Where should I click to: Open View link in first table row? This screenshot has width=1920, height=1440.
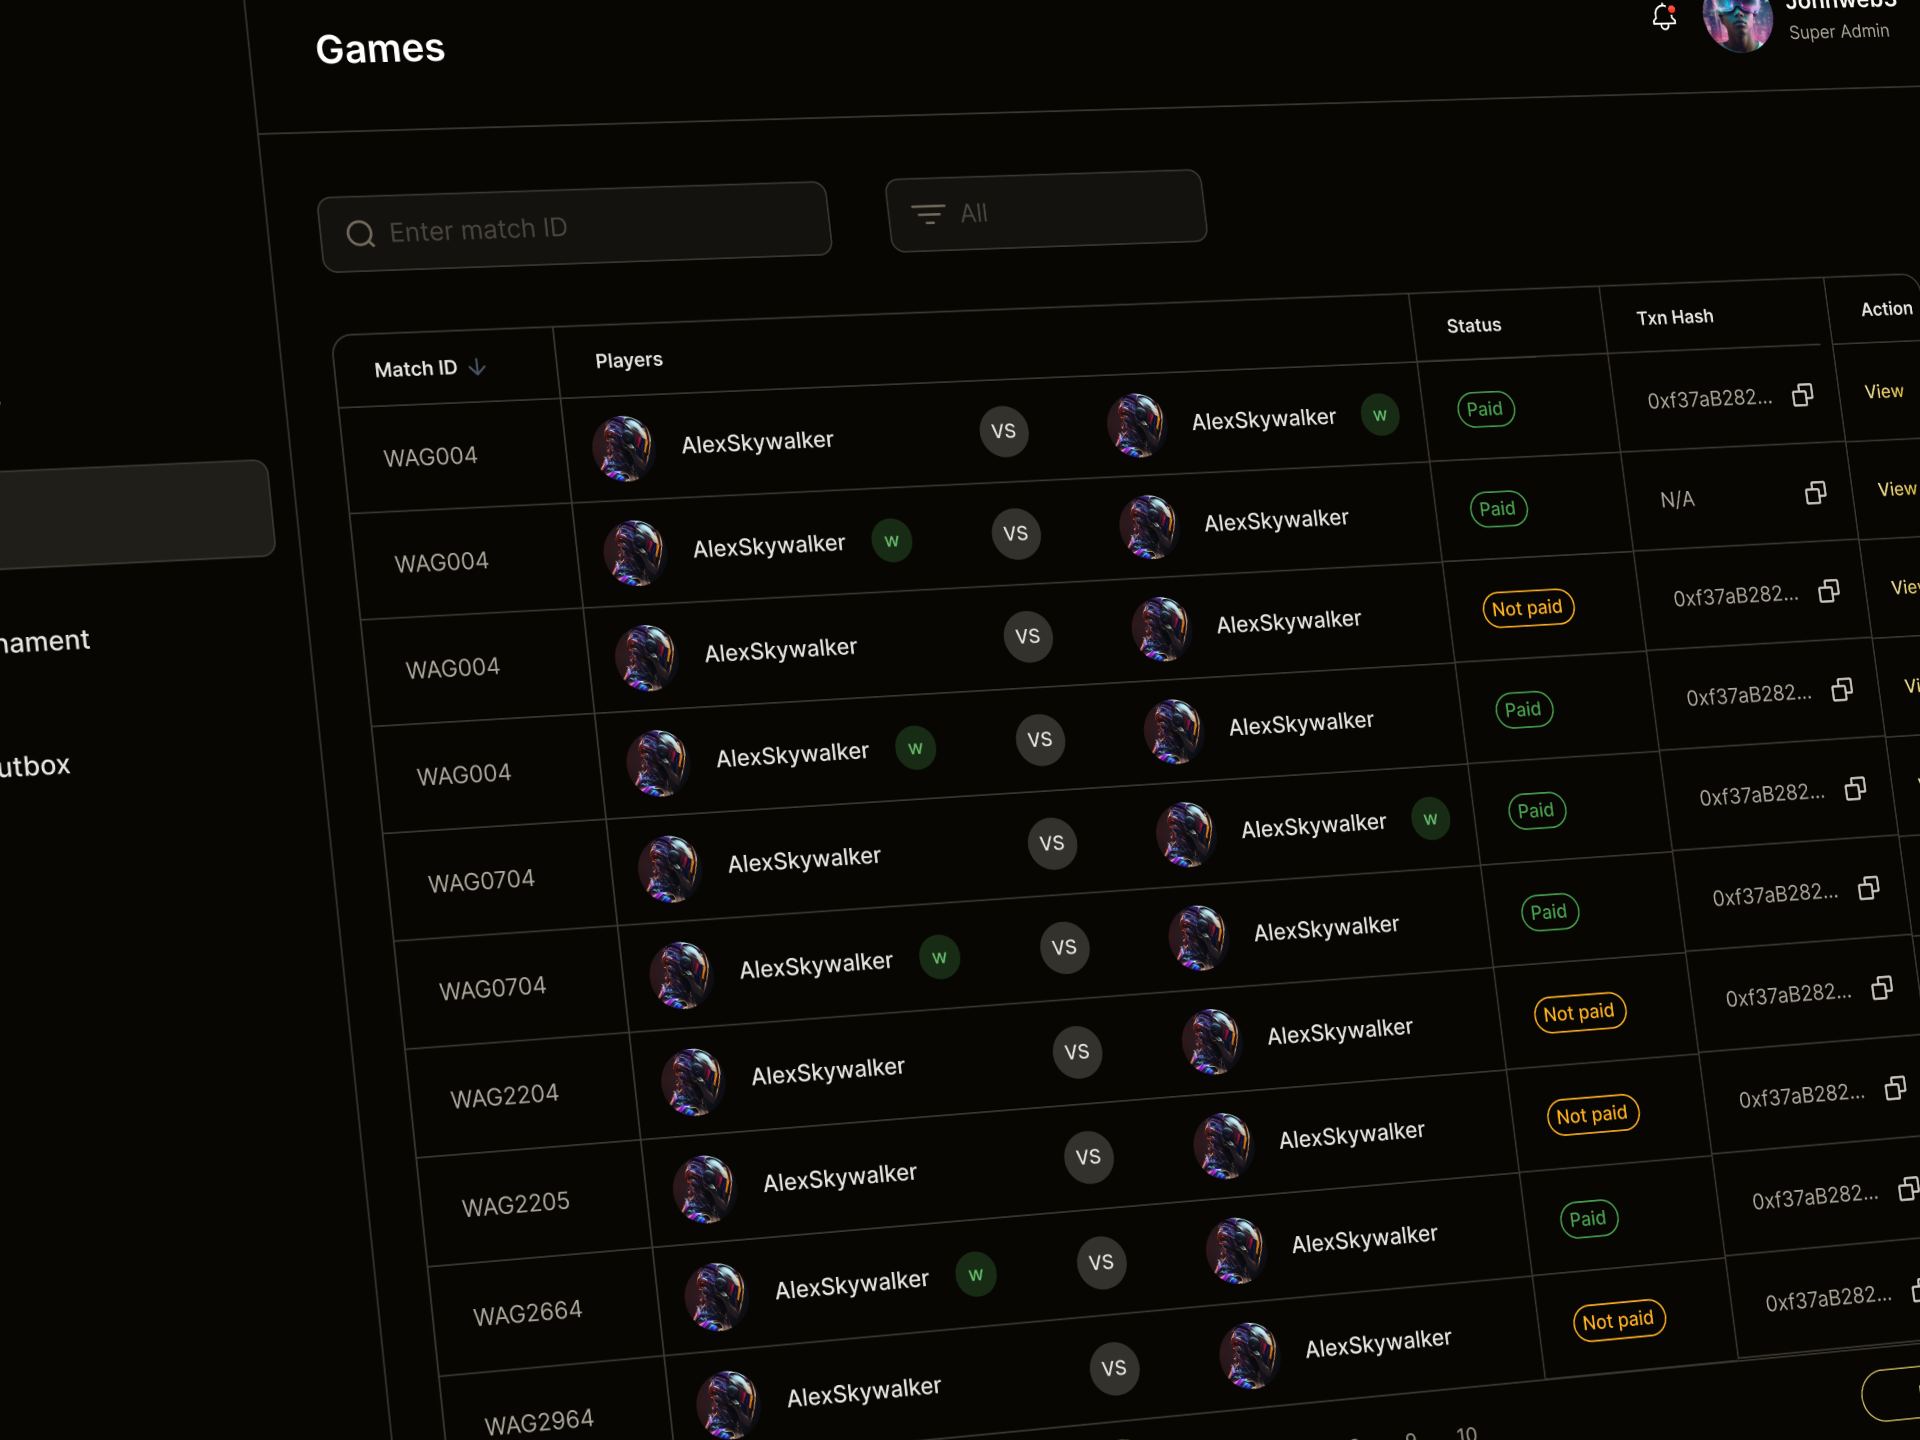pyautogui.click(x=1884, y=391)
